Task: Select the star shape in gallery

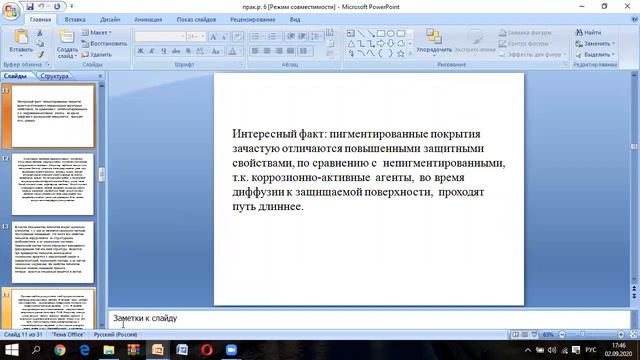Action: click(x=400, y=53)
